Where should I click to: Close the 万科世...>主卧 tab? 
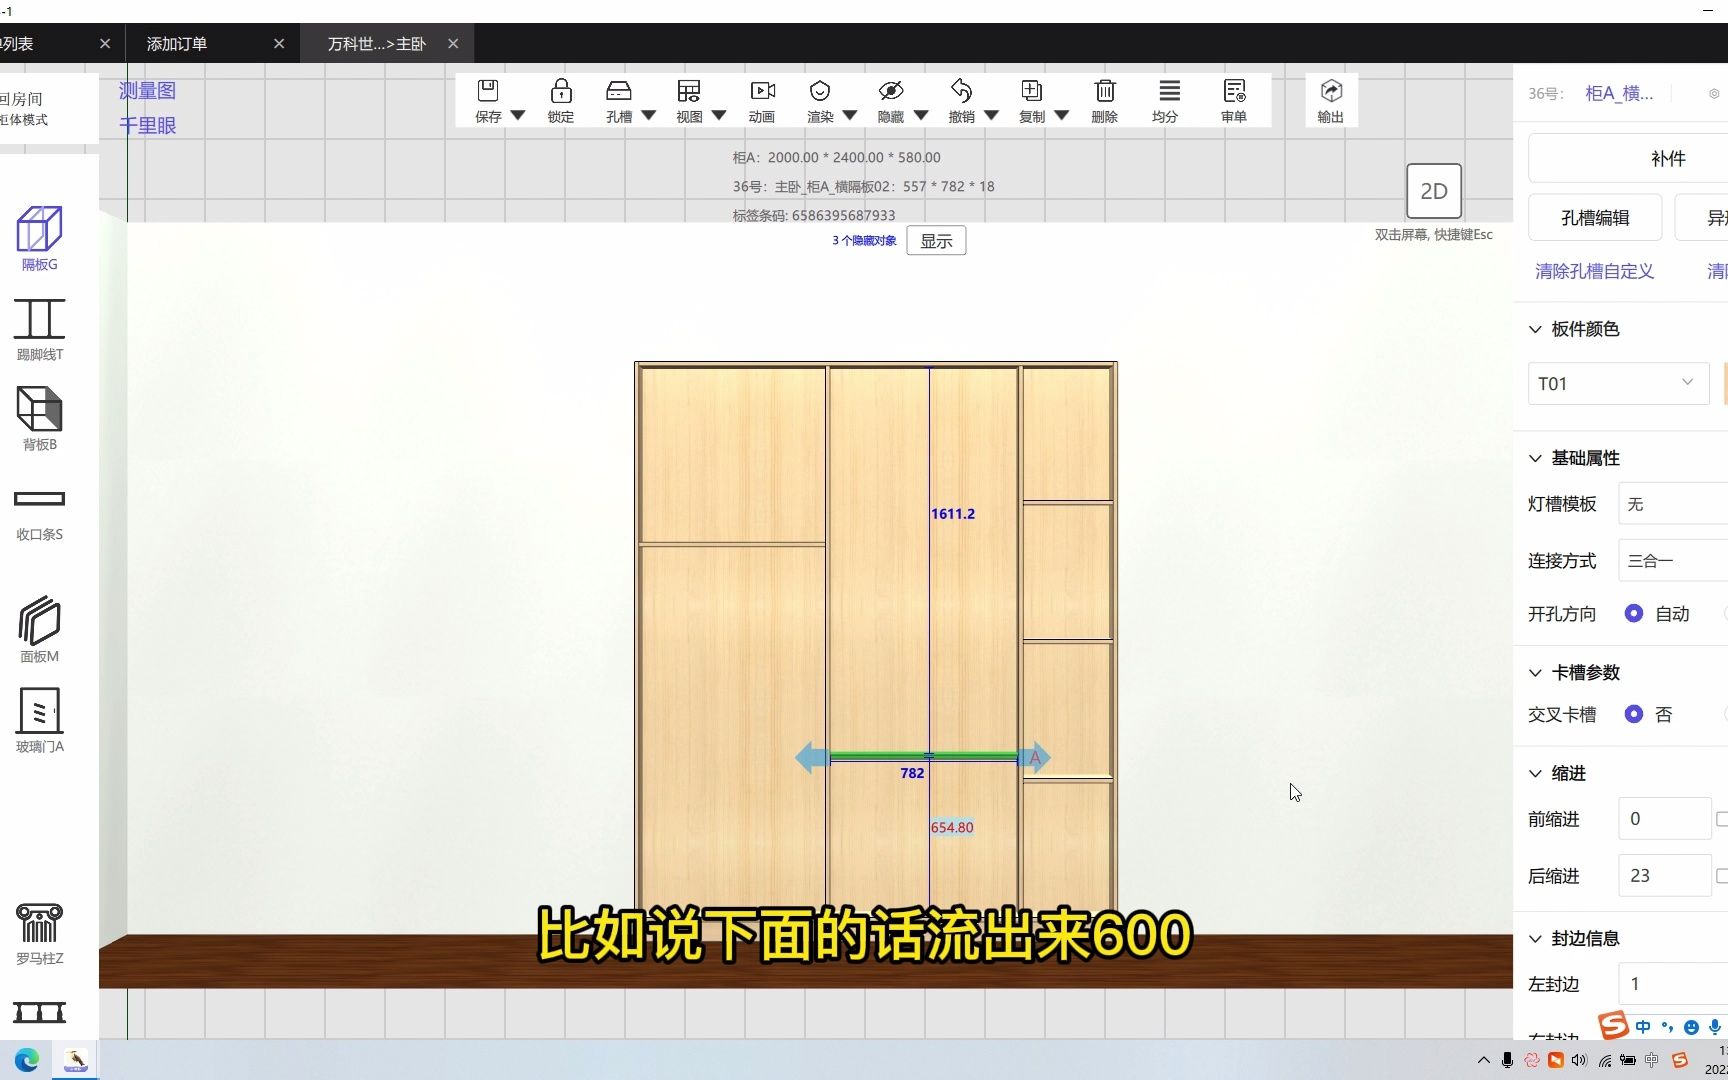pos(453,44)
